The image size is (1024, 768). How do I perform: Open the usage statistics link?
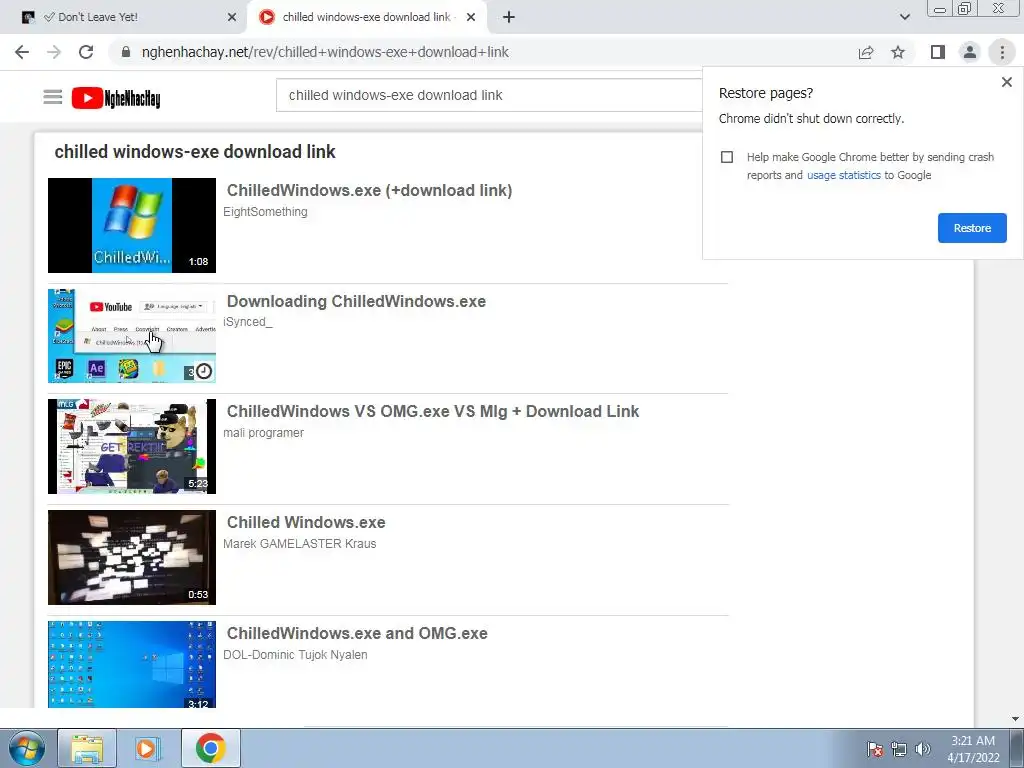point(844,175)
